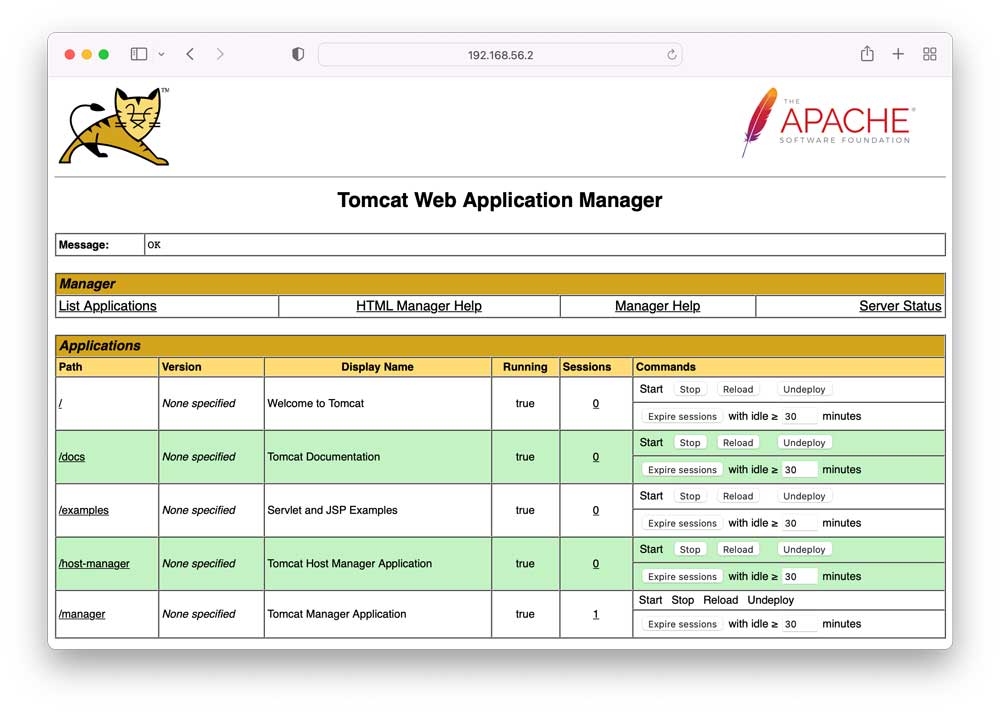Undeploy the Servlet and JSP Examples application

pos(804,496)
